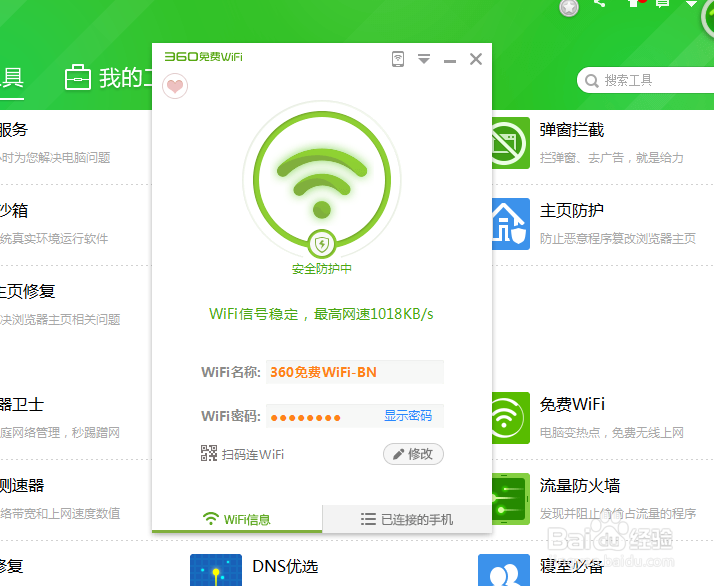Click the share icon in top bar
Image resolution: width=714 pixels, height=586 pixels.
(600, 3)
